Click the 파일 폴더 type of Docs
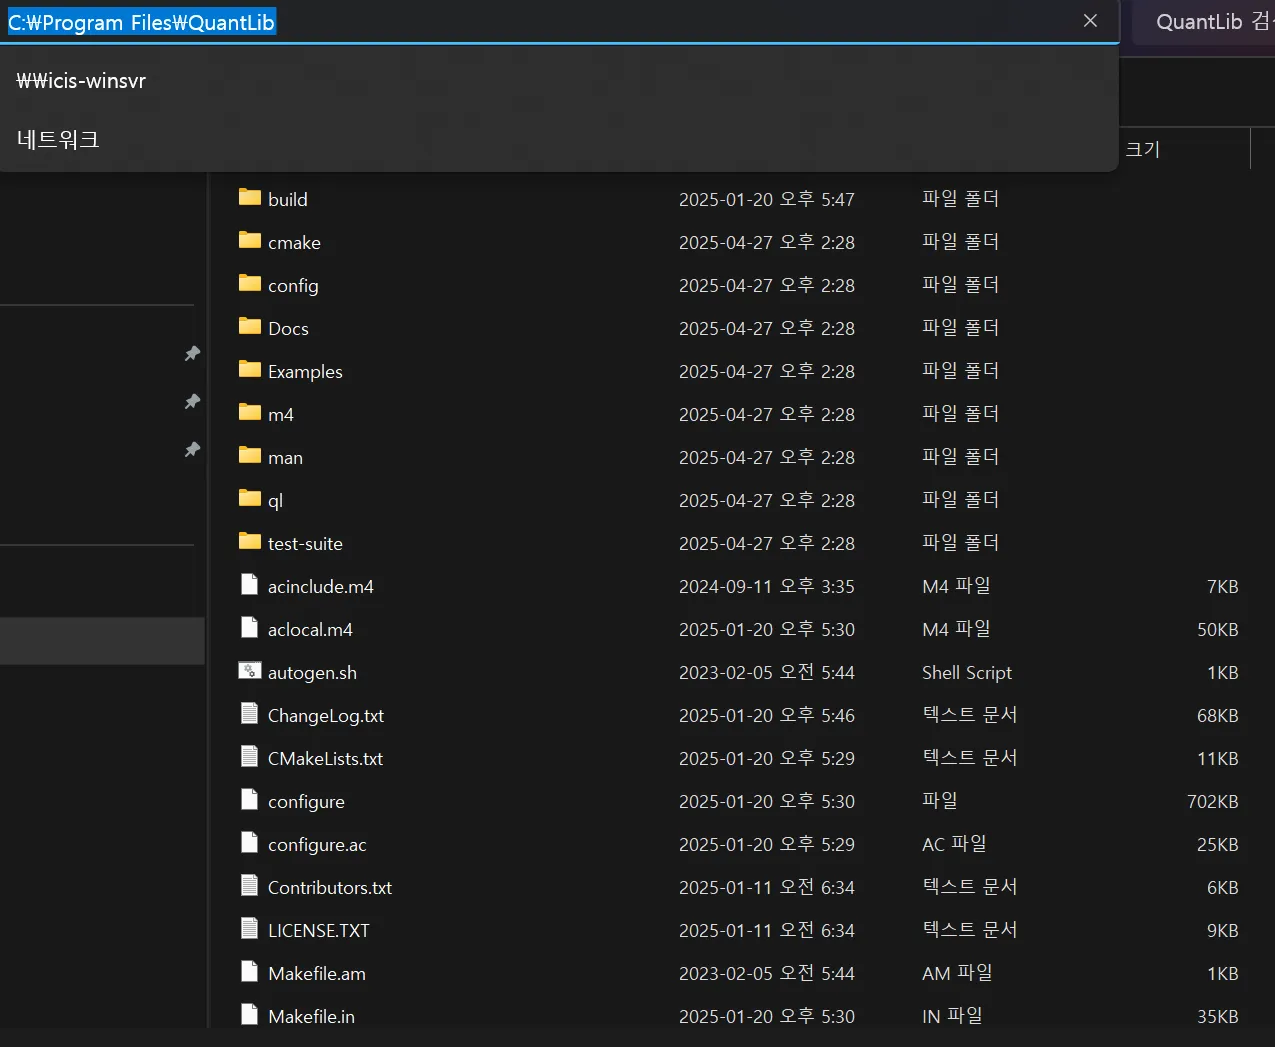 960,328
